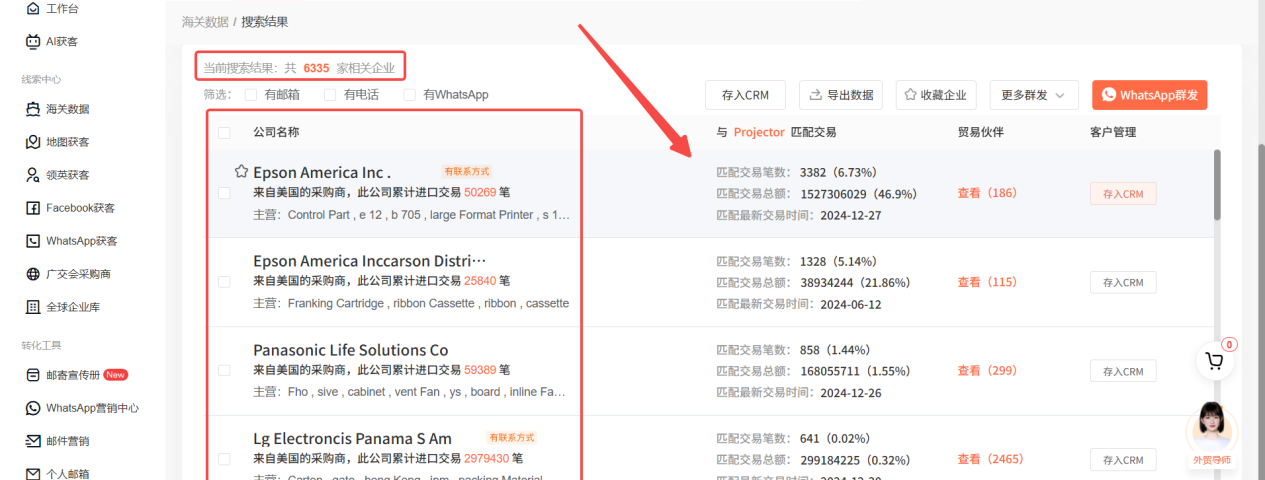
Task: Click import count 2979430
Action: [x=487, y=458]
